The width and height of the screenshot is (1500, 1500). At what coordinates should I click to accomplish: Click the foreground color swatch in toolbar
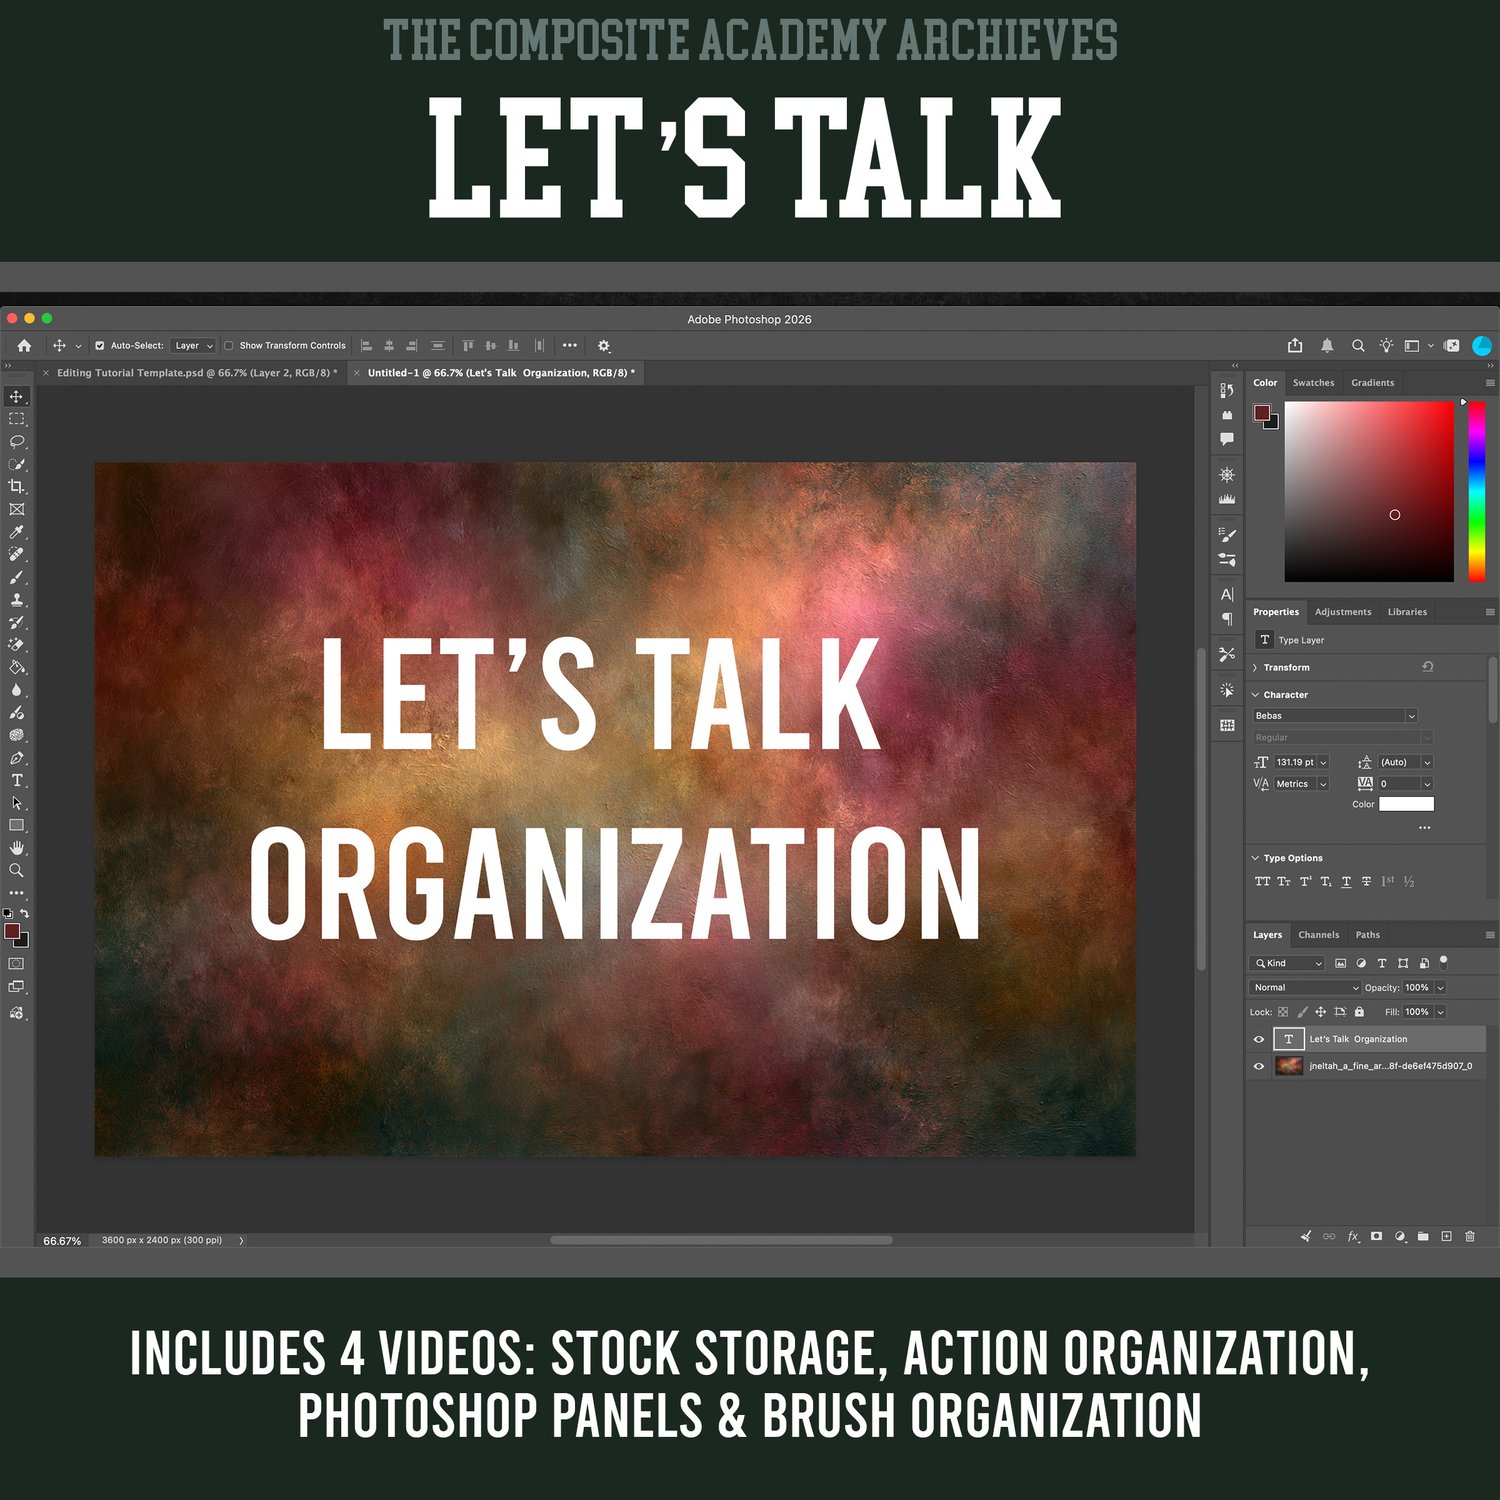click(12, 932)
